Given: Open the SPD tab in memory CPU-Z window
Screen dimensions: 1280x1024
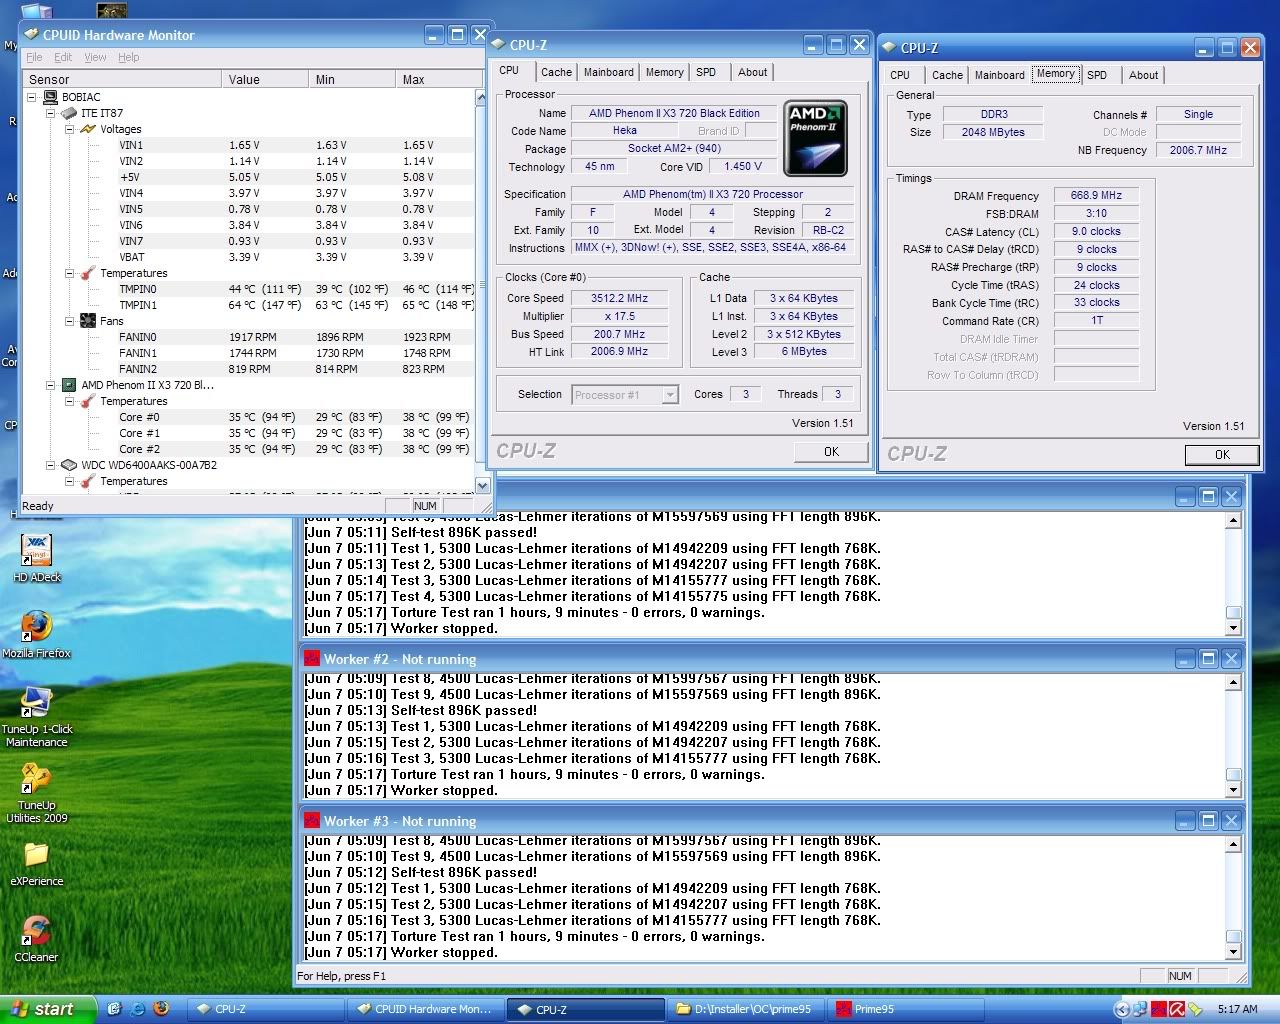Looking at the screenshot, I should coord(1096,75).
